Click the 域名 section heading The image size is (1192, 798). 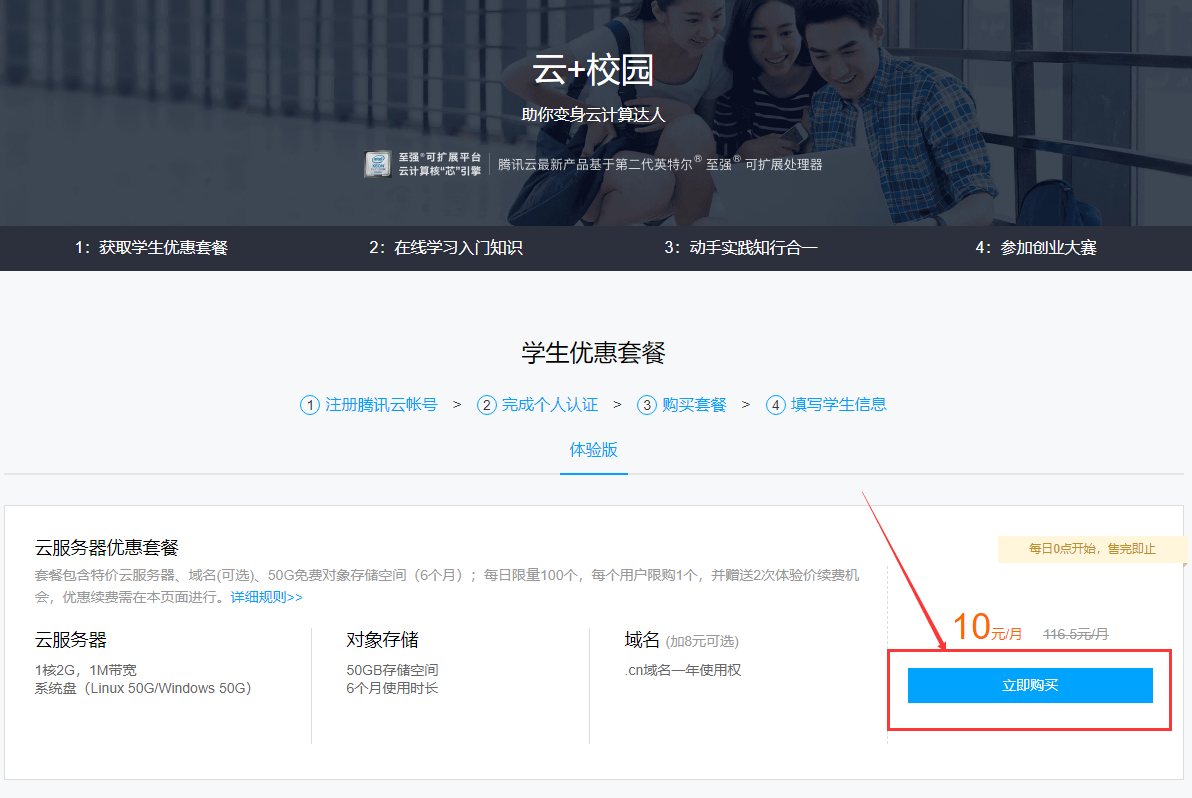642,640
